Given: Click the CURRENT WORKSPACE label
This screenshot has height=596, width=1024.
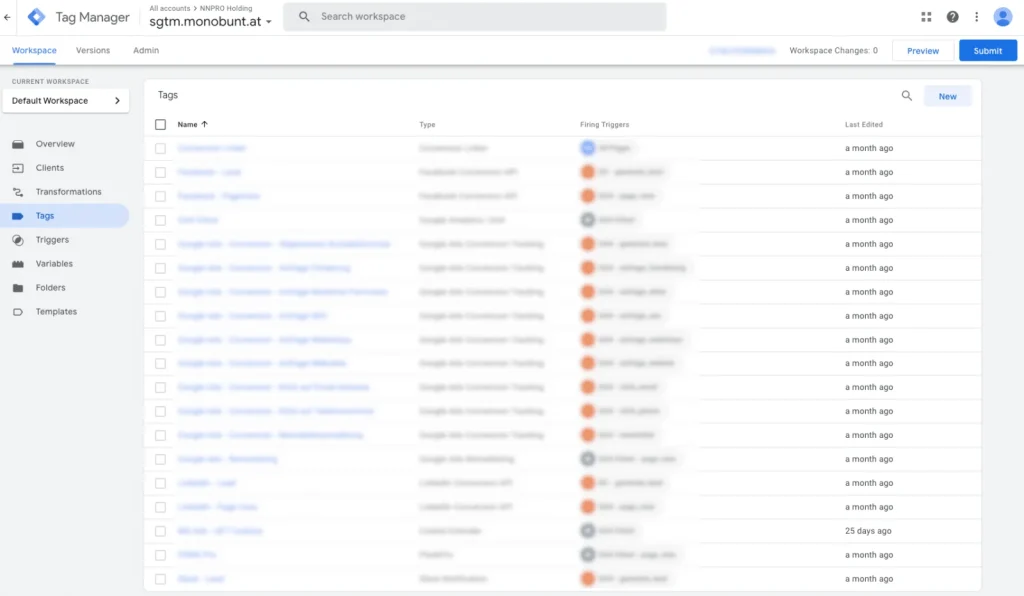Looking at the screenshot, I should 50,82.
